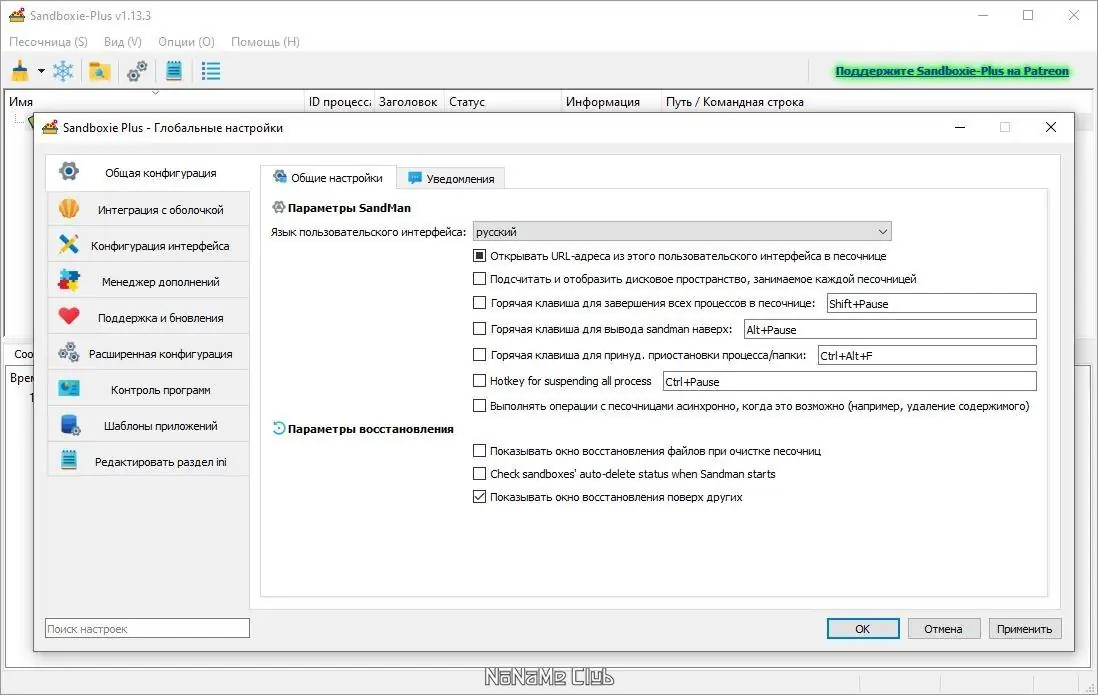1098x695 pixels.
Task: Click the Информация column header in main window
Action: 611,102
